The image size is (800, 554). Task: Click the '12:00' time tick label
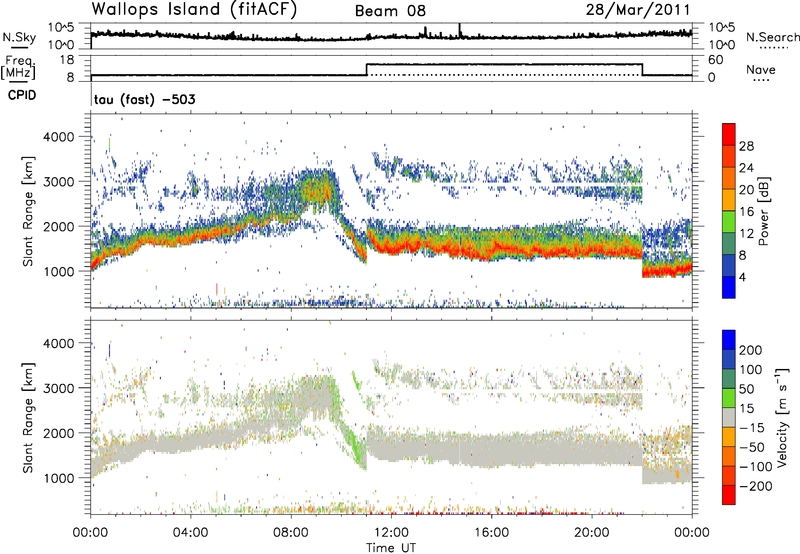(391, 533)
